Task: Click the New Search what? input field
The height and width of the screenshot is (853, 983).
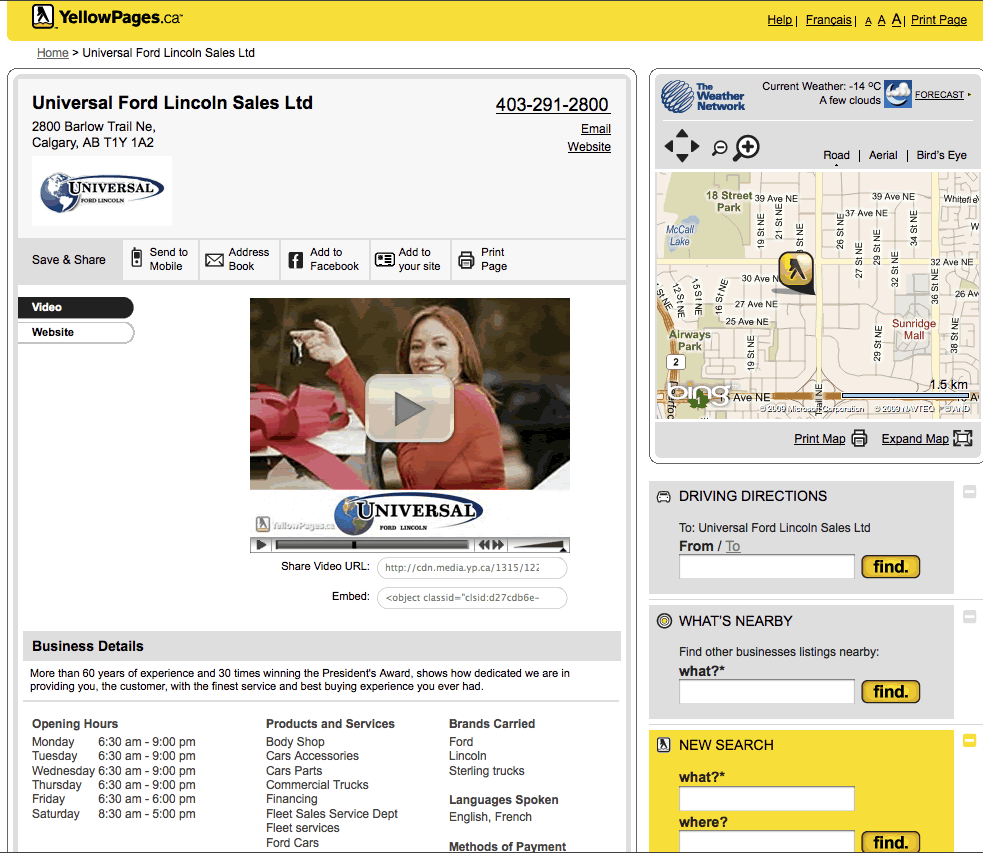Action: 767,798
